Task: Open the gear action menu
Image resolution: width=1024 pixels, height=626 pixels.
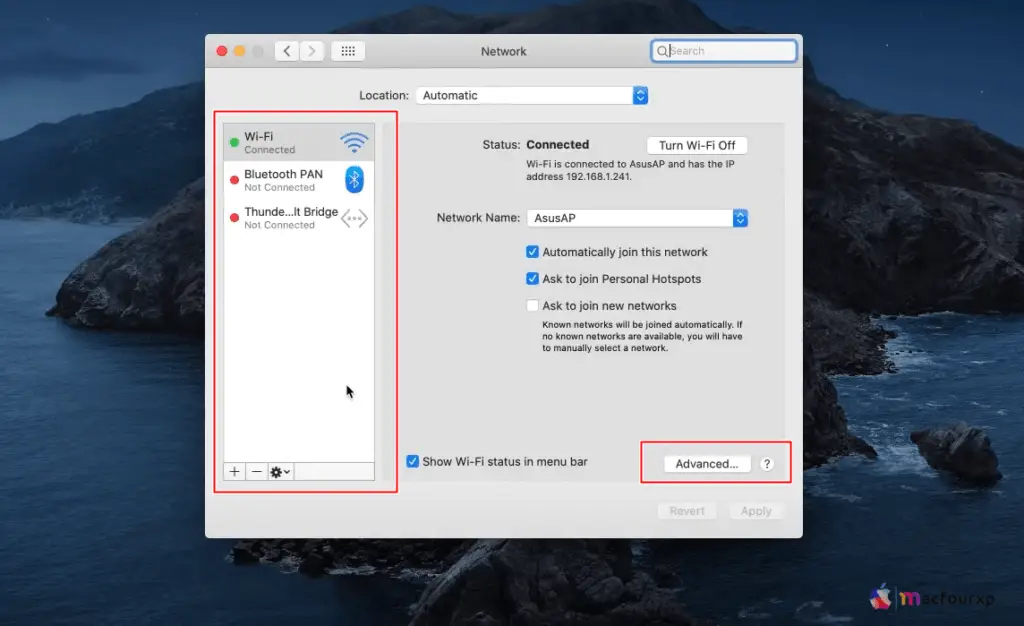Action: (280, 471)
